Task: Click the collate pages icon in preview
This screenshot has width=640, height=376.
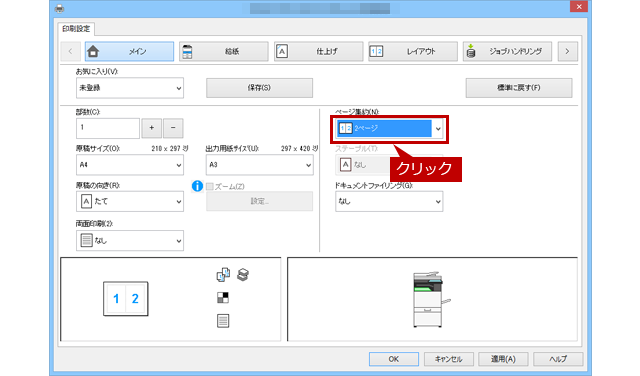Action: click(223, 275)
